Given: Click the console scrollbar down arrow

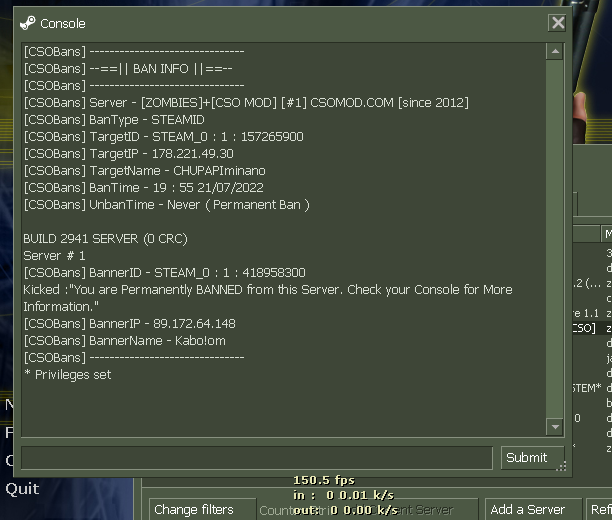Looking at the screenshot, I should pyautogui.click(x=555, y=427).
